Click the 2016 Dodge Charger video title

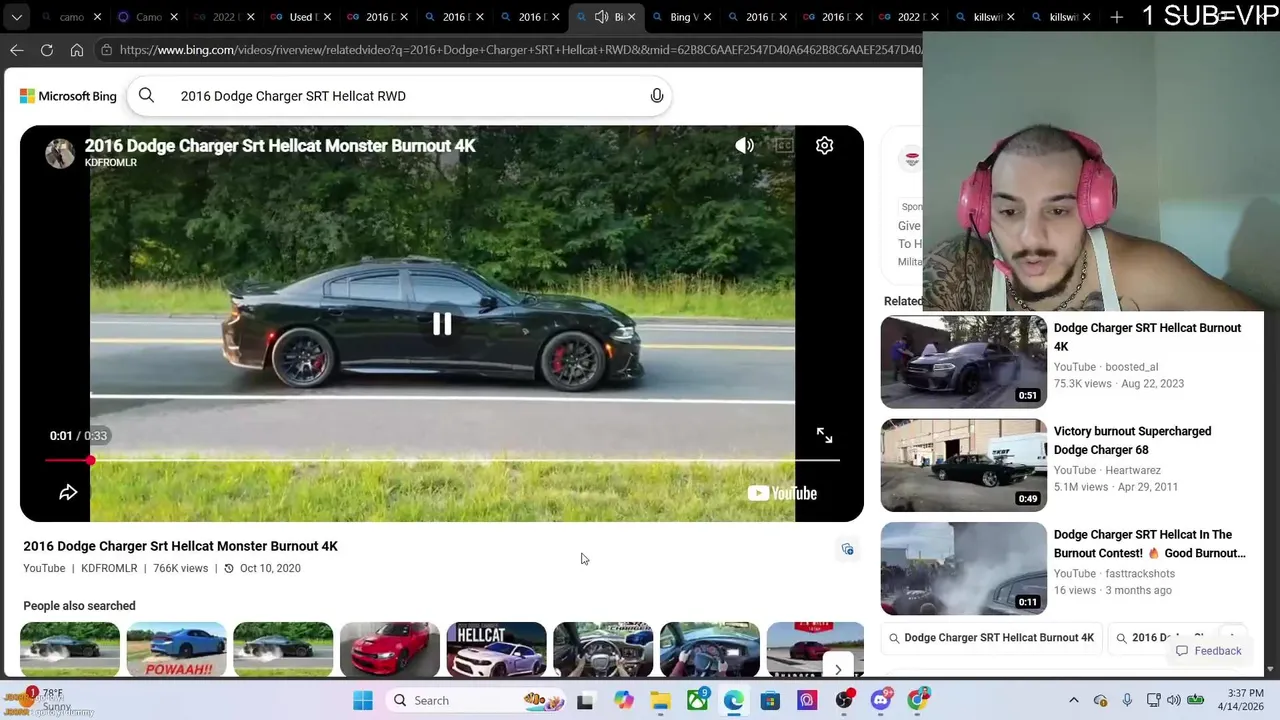click(180, 546)
